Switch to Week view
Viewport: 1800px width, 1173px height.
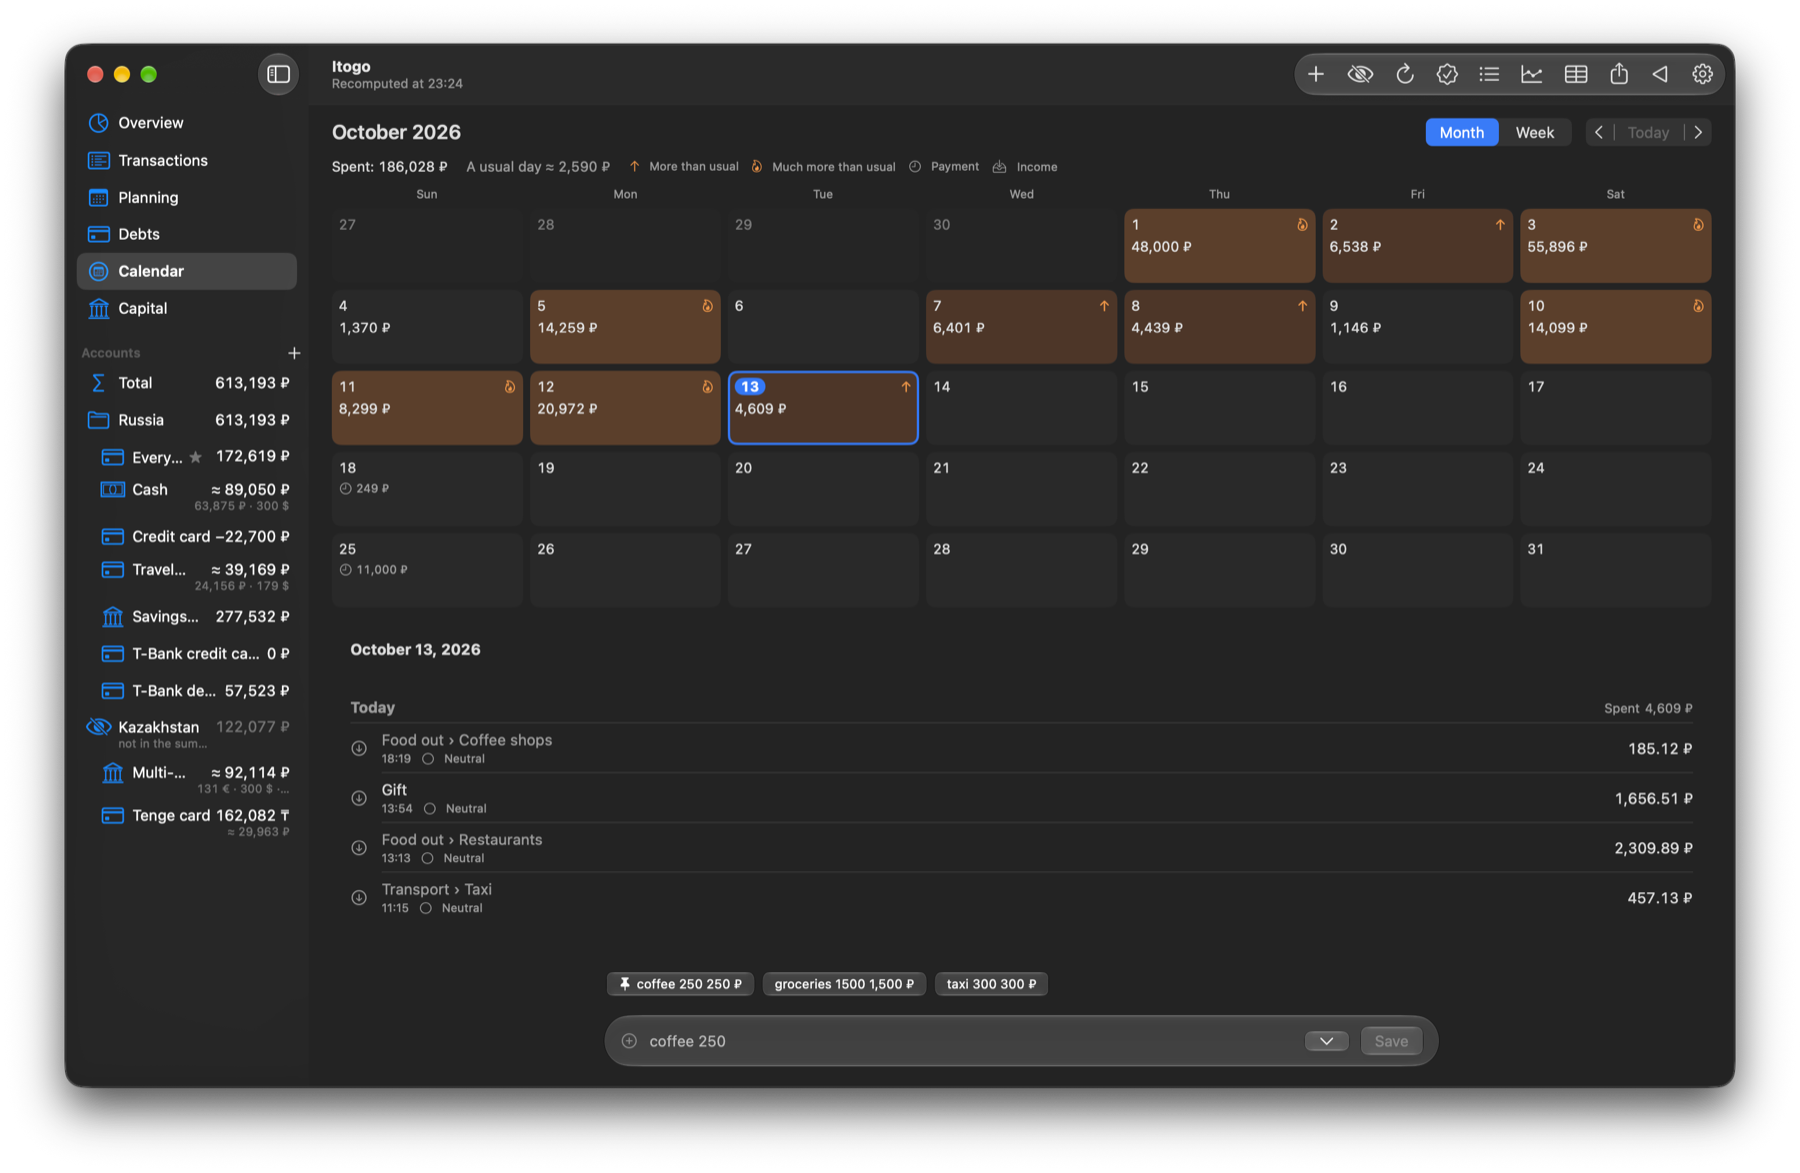pos(1534,132)
